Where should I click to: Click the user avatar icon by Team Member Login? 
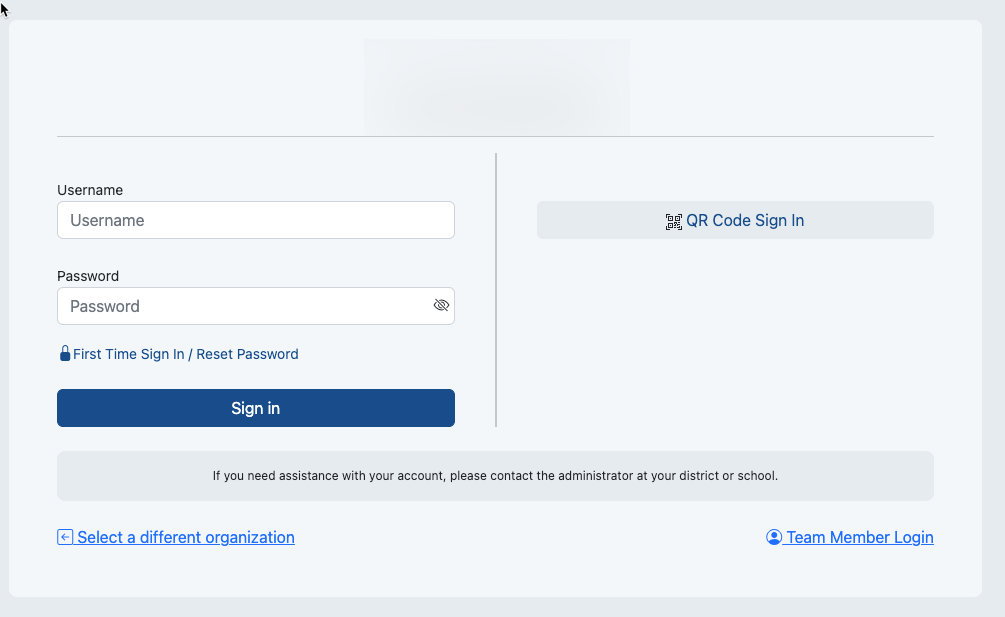coord(774,537)
